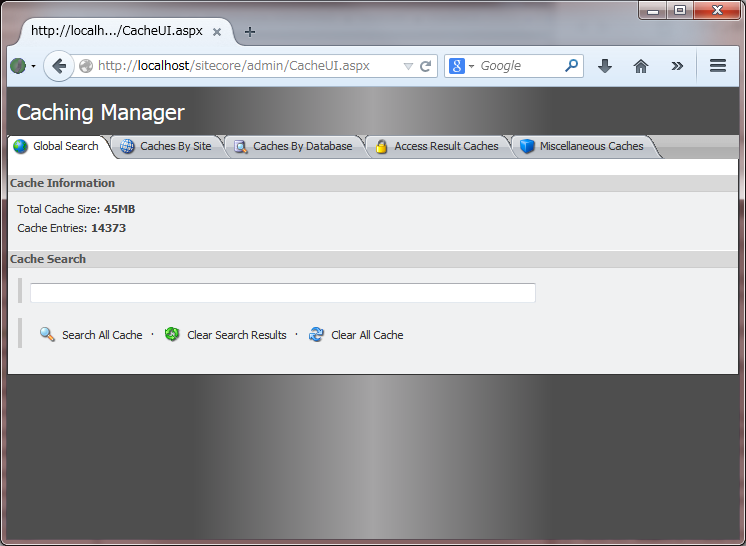Open the browser hamburger menu

pos(717,66)
